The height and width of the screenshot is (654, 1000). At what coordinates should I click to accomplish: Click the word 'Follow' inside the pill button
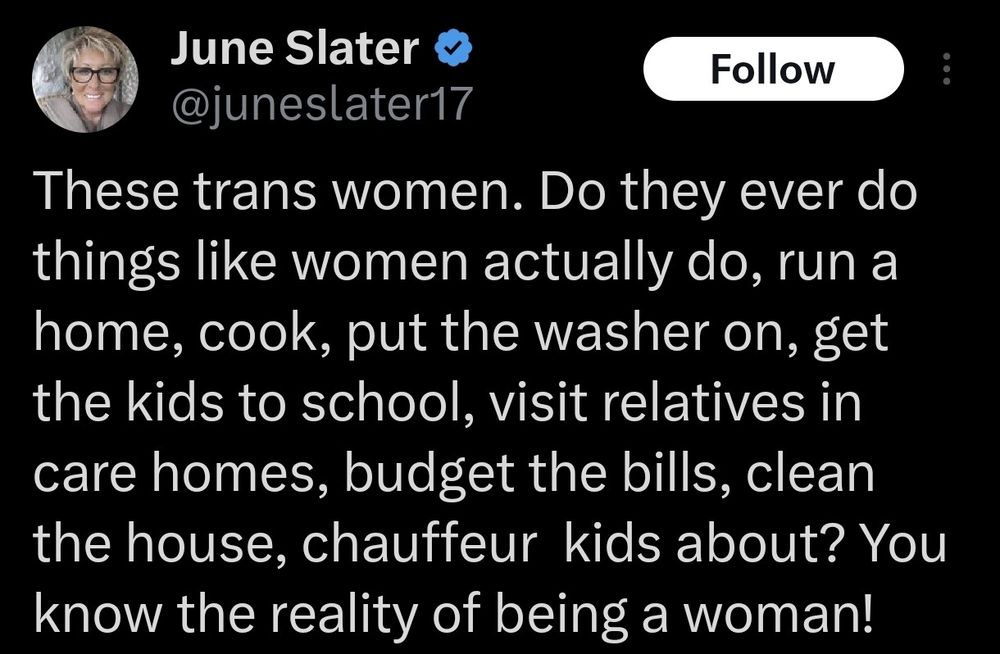[773, 69]
